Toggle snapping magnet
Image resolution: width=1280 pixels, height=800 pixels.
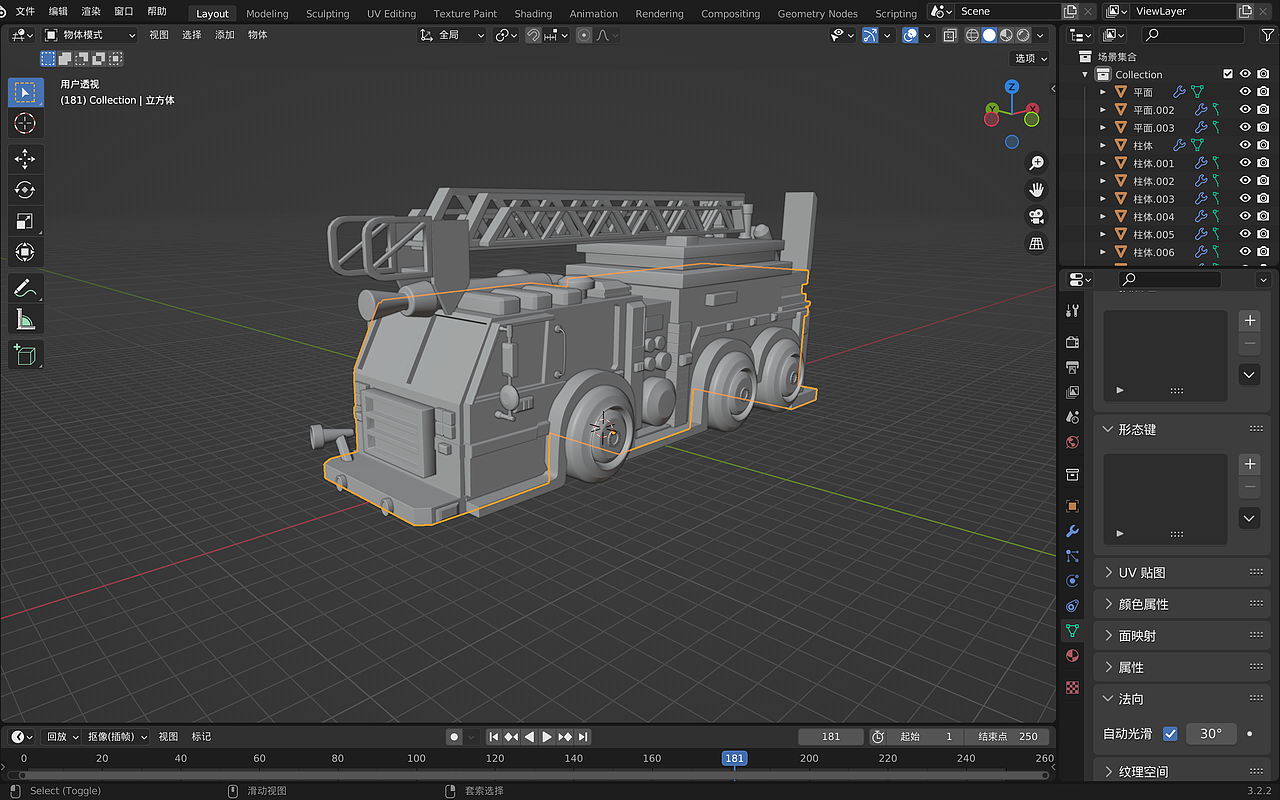[534, 35]
